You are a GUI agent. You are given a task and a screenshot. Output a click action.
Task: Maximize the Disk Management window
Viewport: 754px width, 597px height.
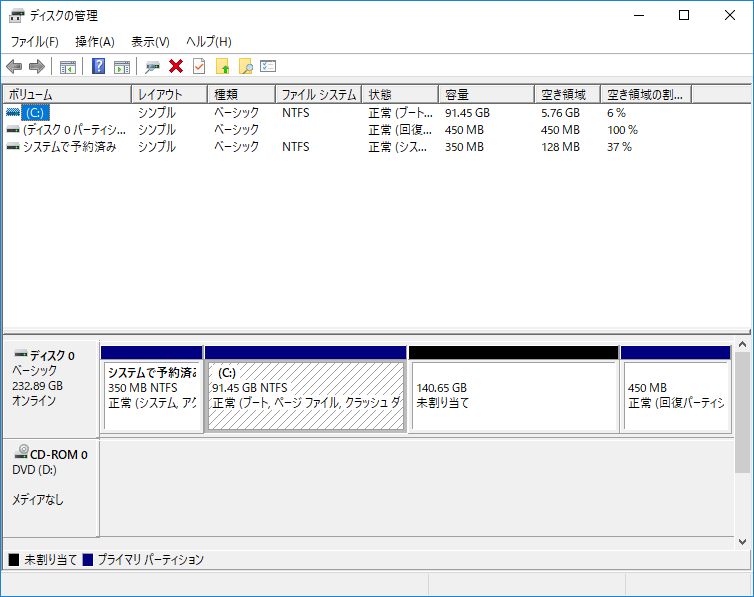(684, 15)
